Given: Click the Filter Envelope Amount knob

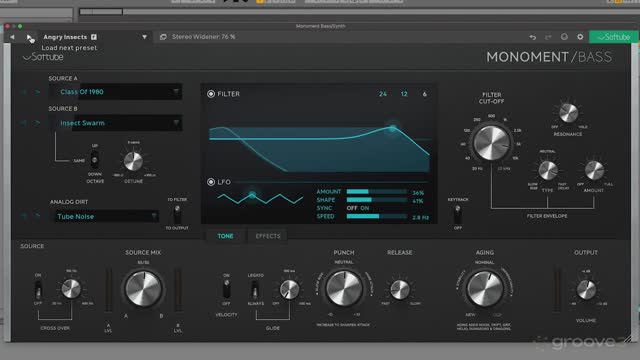Looking at the screenshot, I should pyautogui.click(x=594, y=171).
